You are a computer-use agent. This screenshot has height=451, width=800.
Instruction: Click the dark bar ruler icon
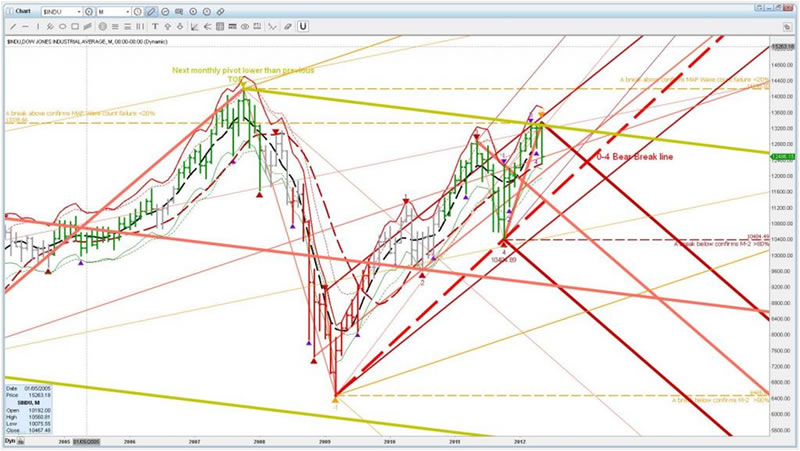click(232, 27)
